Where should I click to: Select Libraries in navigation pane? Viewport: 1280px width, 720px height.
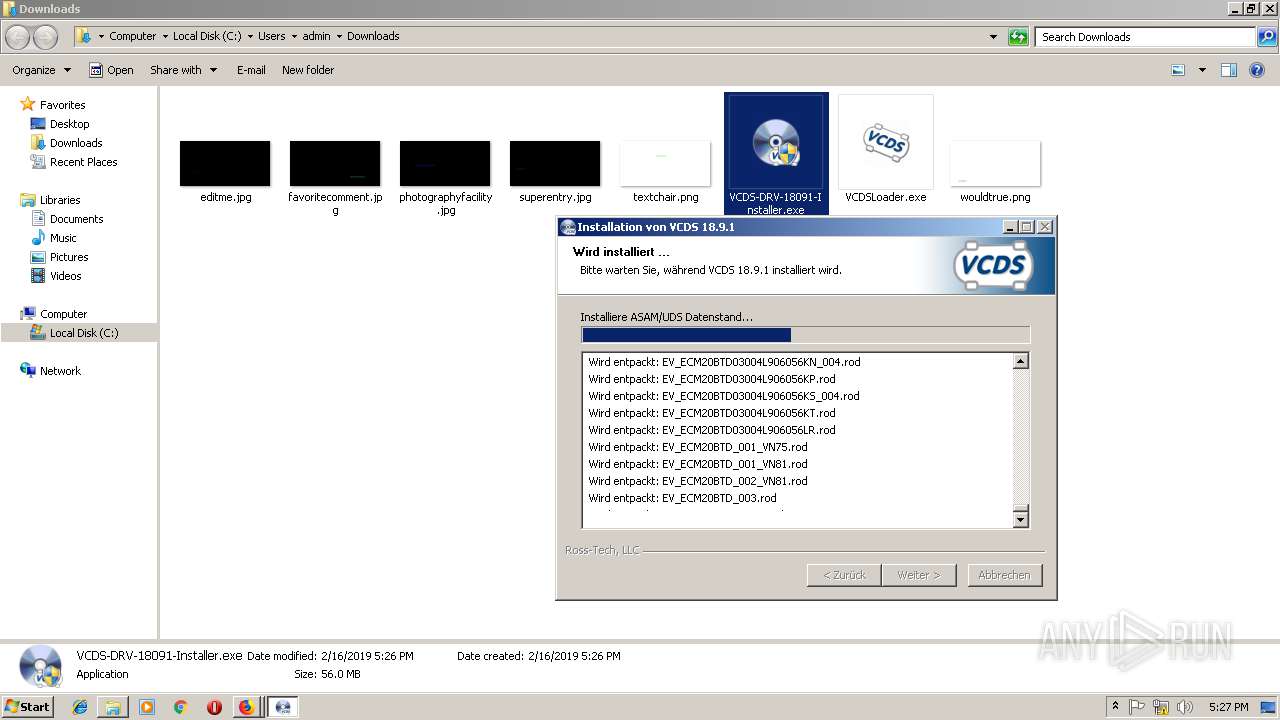click(60, 200)
